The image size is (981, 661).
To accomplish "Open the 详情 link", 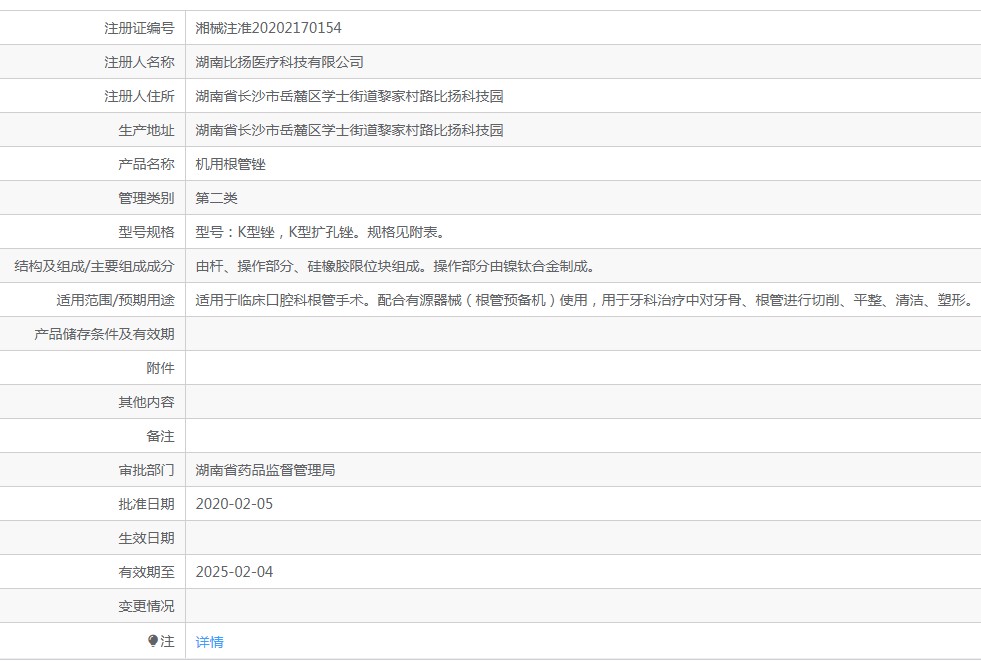I will coord(210,642).
